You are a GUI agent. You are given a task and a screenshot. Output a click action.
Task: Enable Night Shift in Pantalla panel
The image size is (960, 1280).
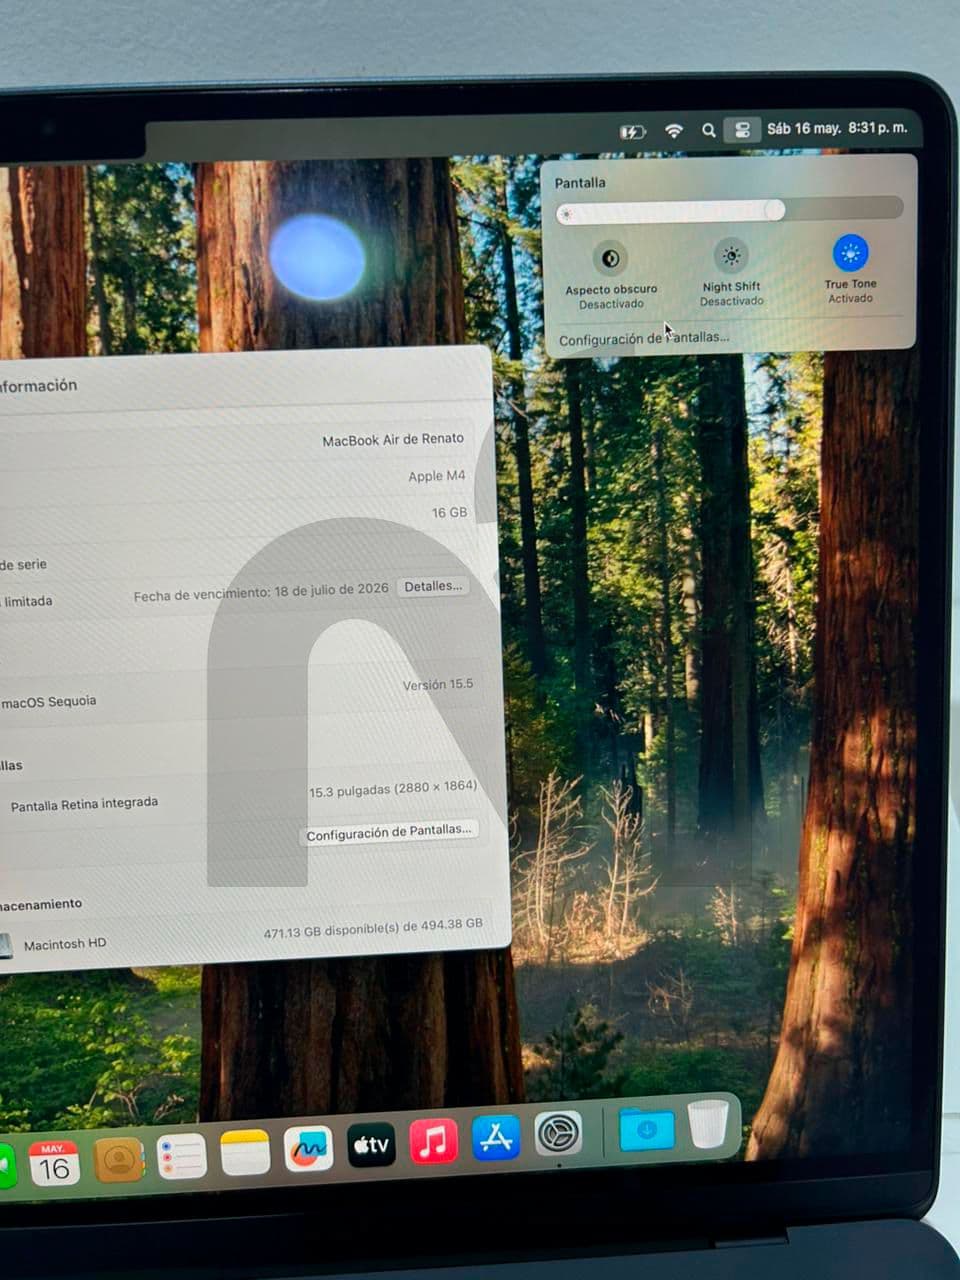click(x=732, y=256)
